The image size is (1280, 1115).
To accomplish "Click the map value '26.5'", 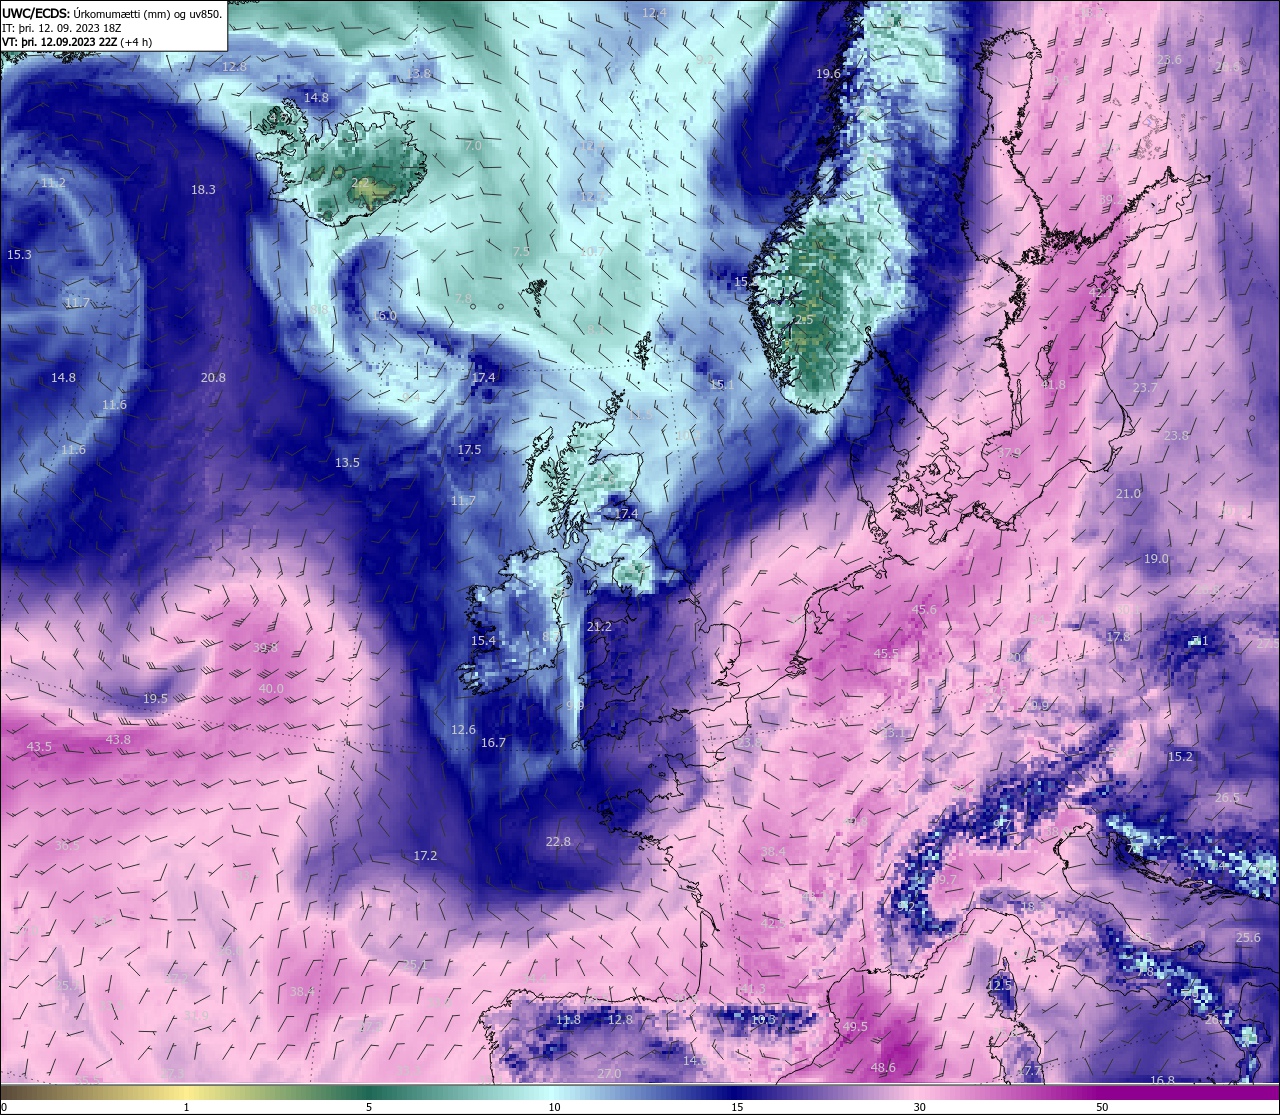I will (1227, 798).
